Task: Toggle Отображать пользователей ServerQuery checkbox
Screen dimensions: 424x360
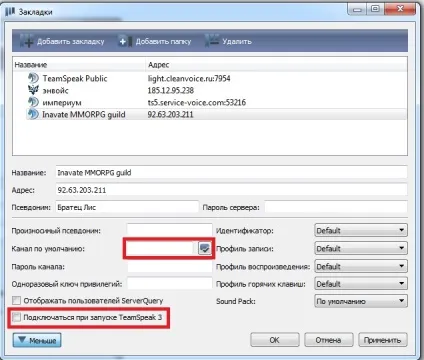Action: click(x=16, y=301)
